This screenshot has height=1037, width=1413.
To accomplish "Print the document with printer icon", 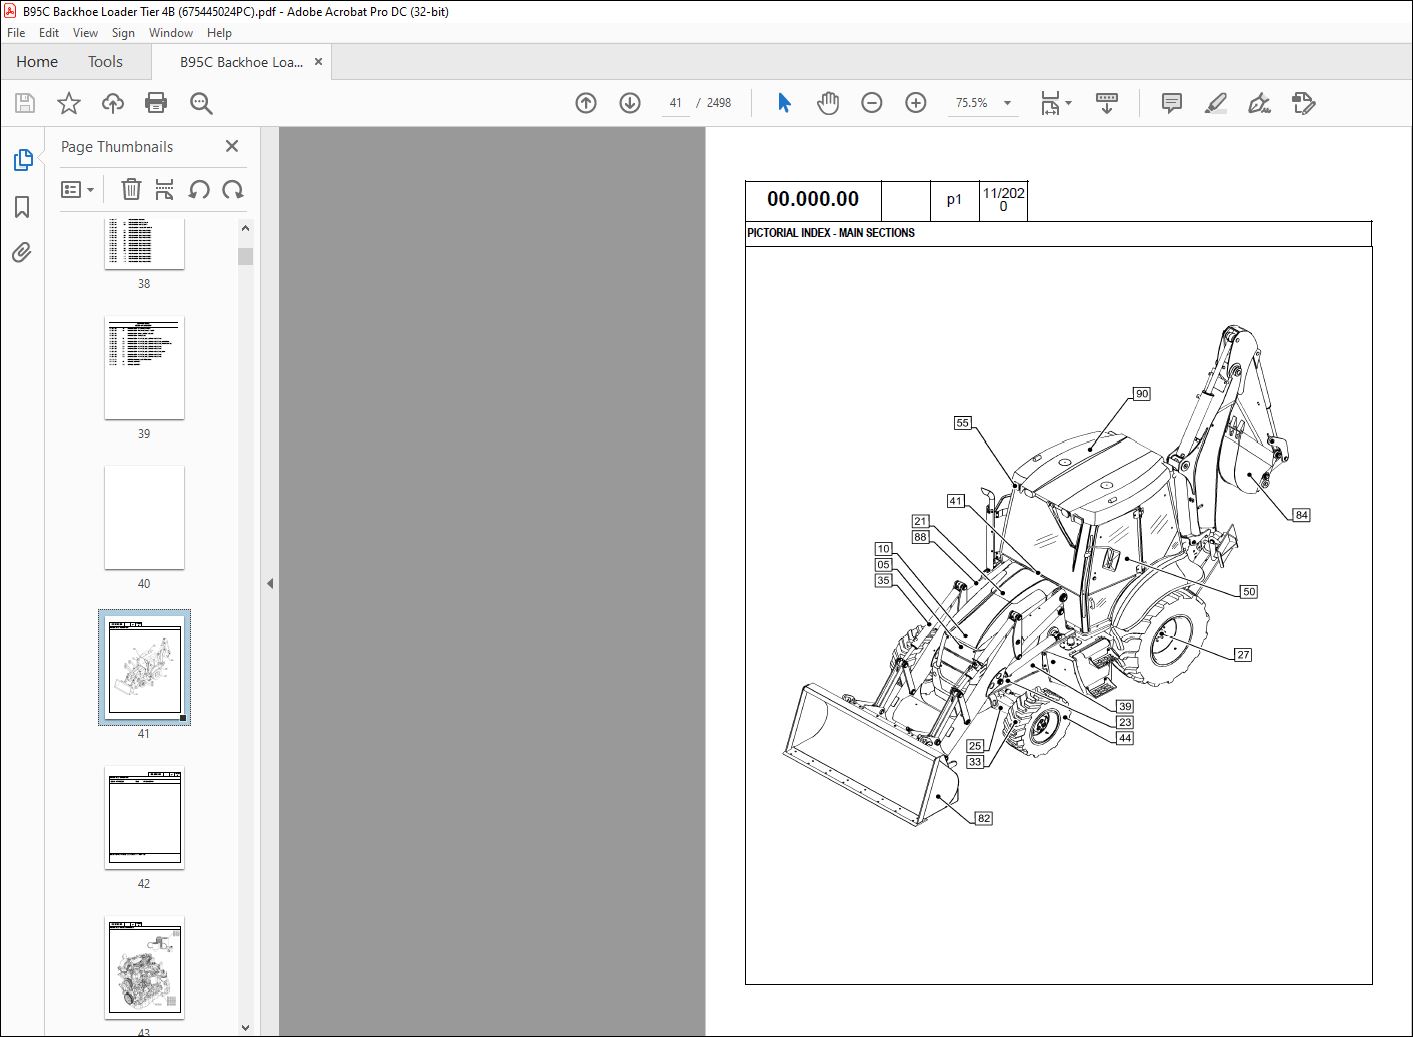I will 156,103.
